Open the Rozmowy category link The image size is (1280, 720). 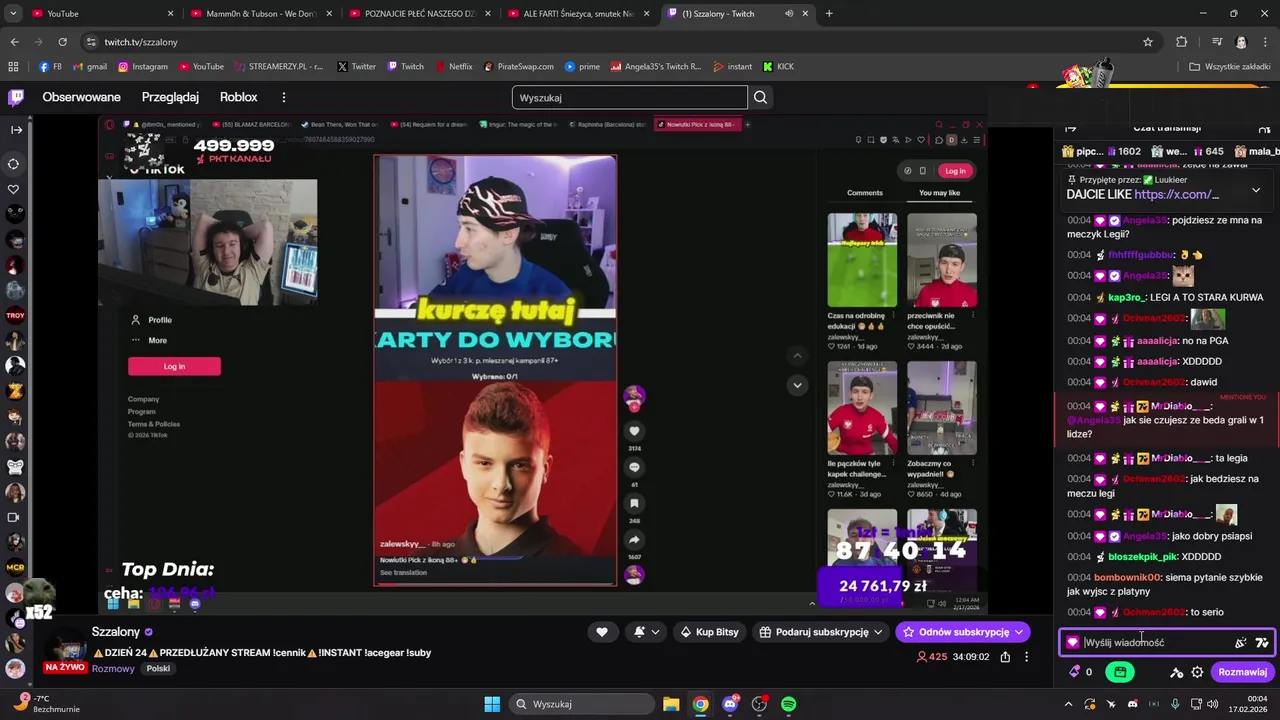(113, 669)
